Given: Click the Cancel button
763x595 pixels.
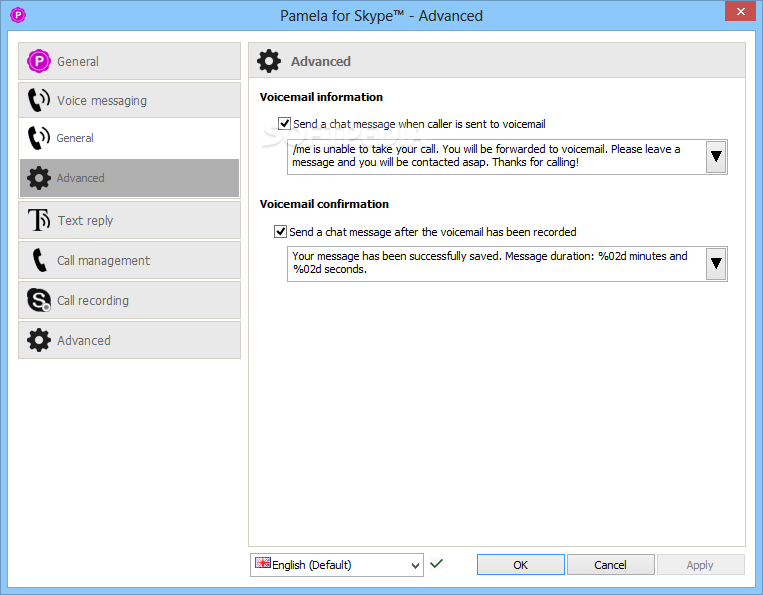Looking at the screenshot, I should coord(610,565).
